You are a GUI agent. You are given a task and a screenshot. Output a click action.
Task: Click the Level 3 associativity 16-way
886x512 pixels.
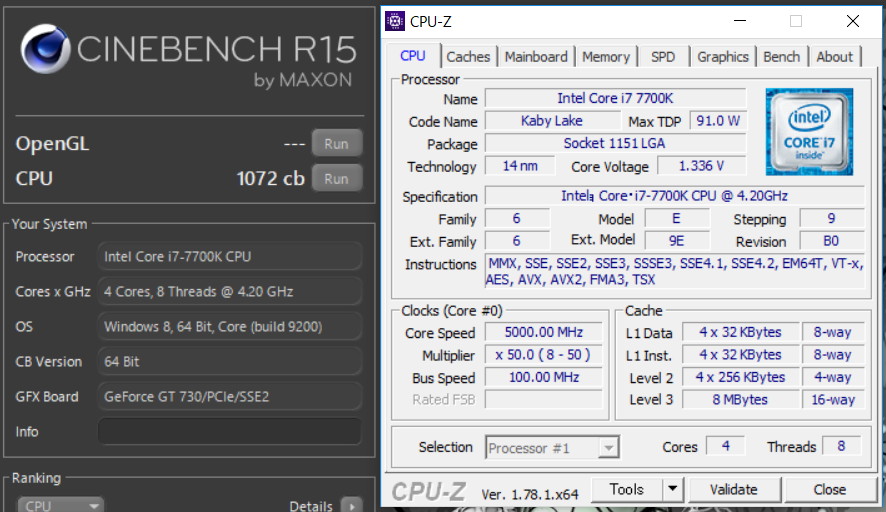point(833,400)
